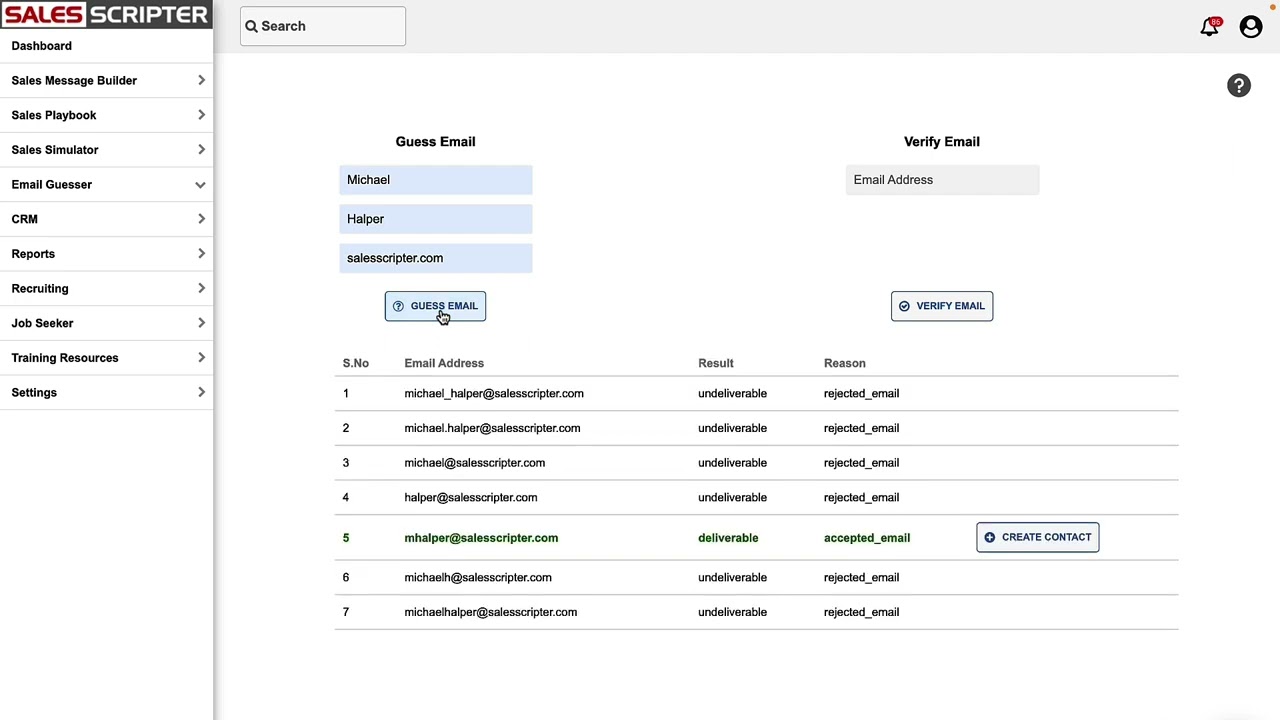
Task: Expand the Sales Playbook chevron
Action: point(201,115)
